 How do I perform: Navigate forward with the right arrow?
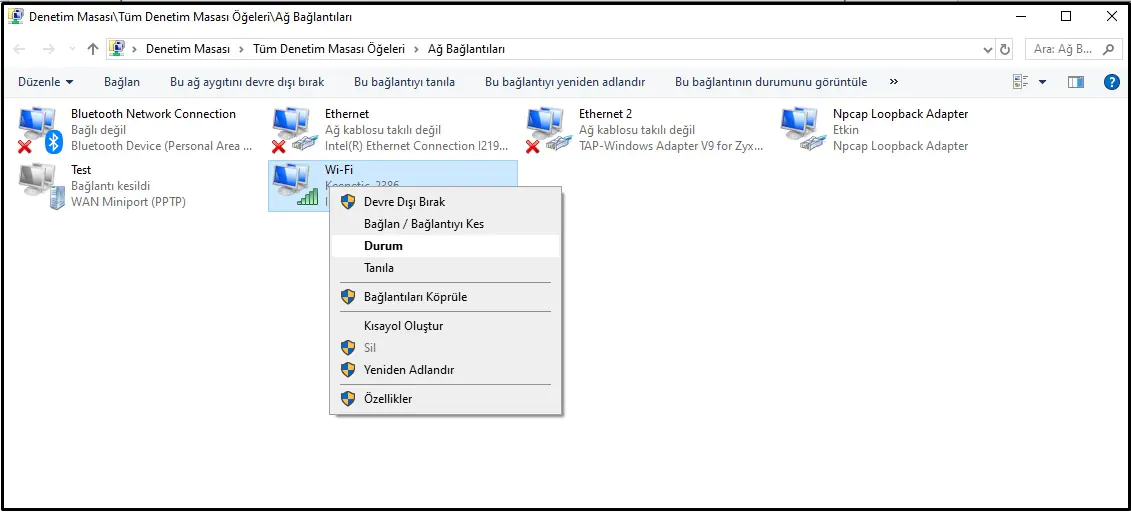click(48, 49)
